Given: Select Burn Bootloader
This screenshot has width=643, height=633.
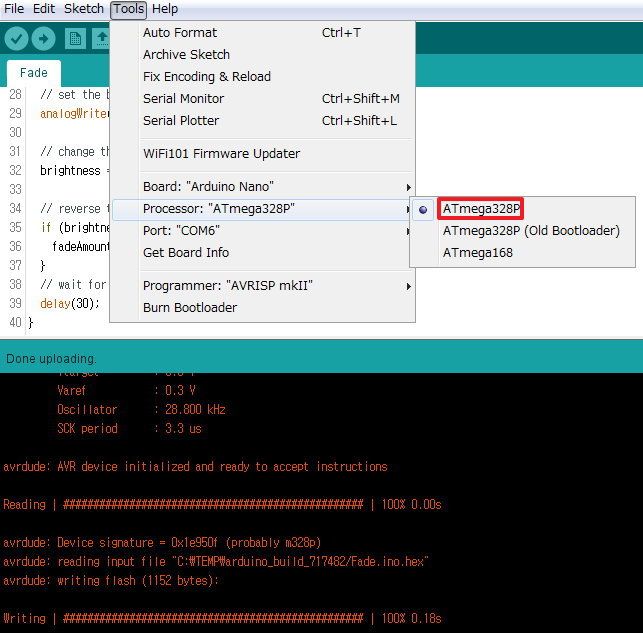Looking at the screenshot, I should coord(262,308).
